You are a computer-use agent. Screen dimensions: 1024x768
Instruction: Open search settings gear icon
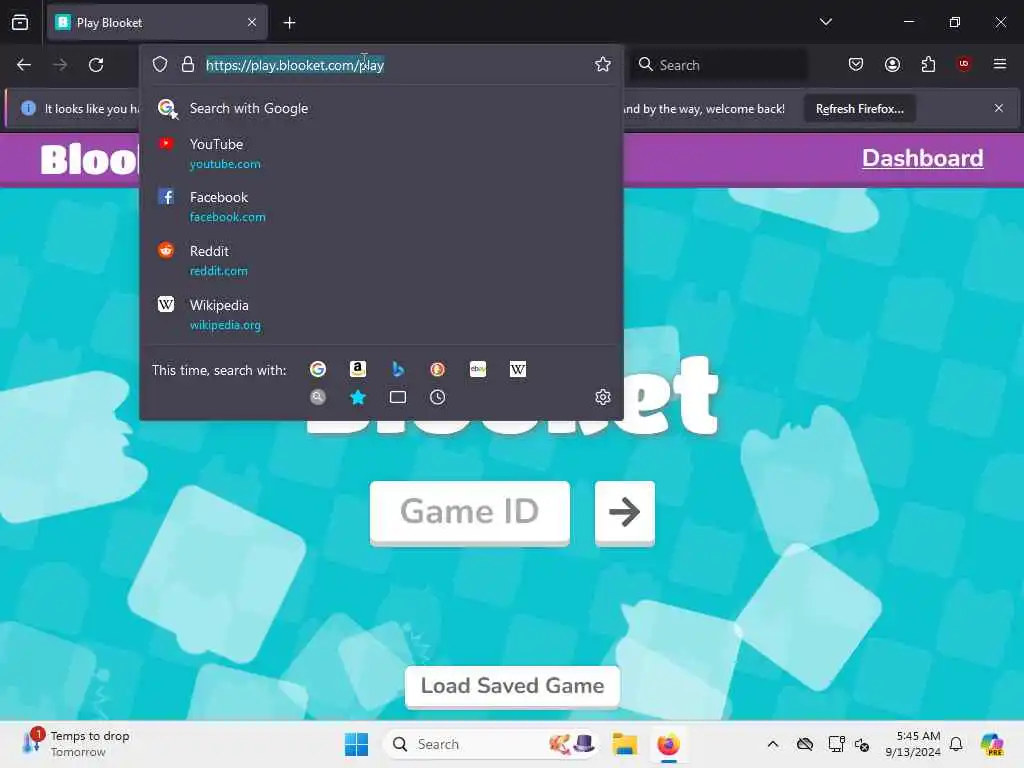click(x=603, y=397)
